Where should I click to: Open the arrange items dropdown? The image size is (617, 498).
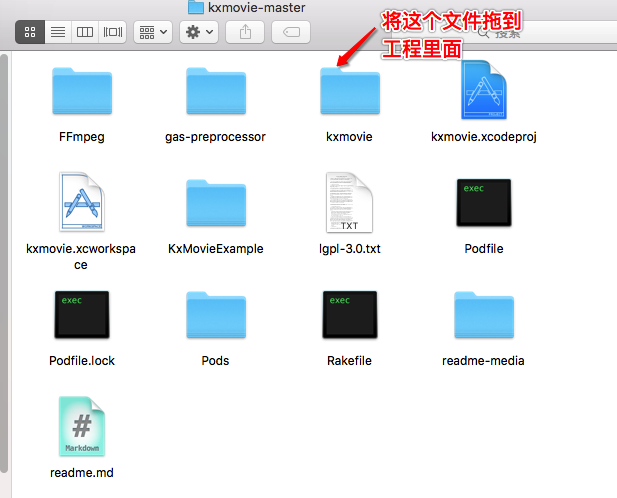[x=153, y=32]
